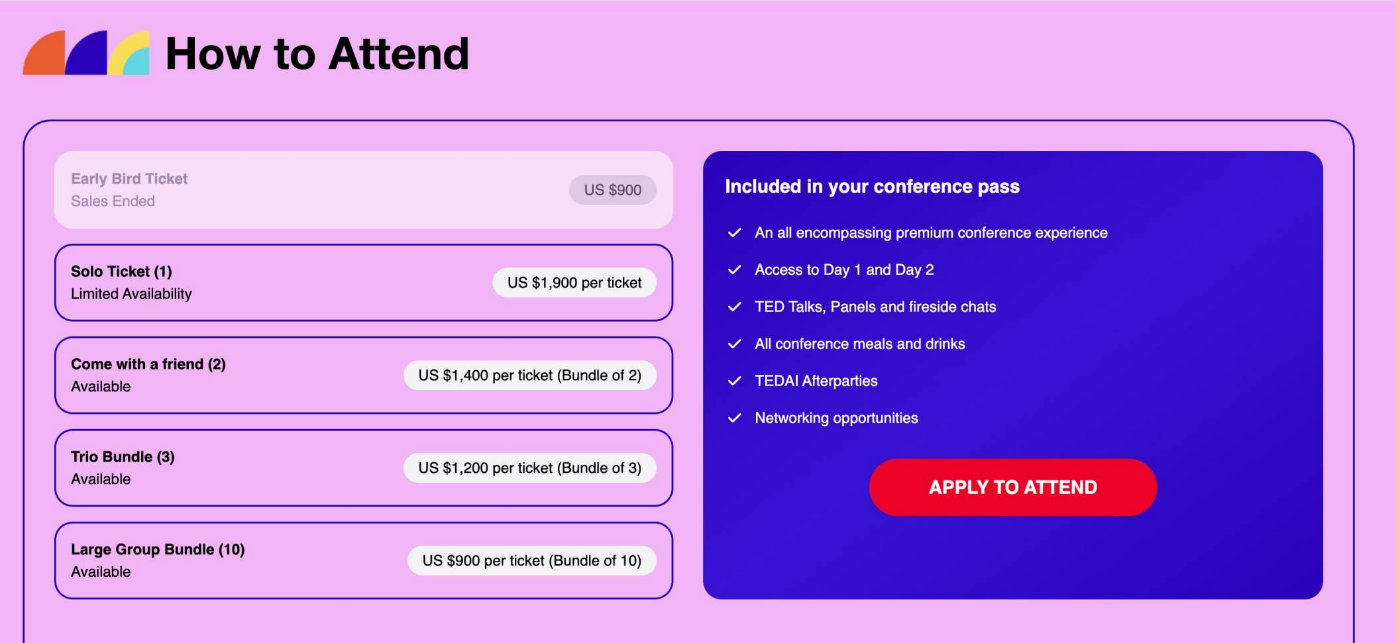Click checkmark beside TED Talks, Panels

click(x=734, y=307)
